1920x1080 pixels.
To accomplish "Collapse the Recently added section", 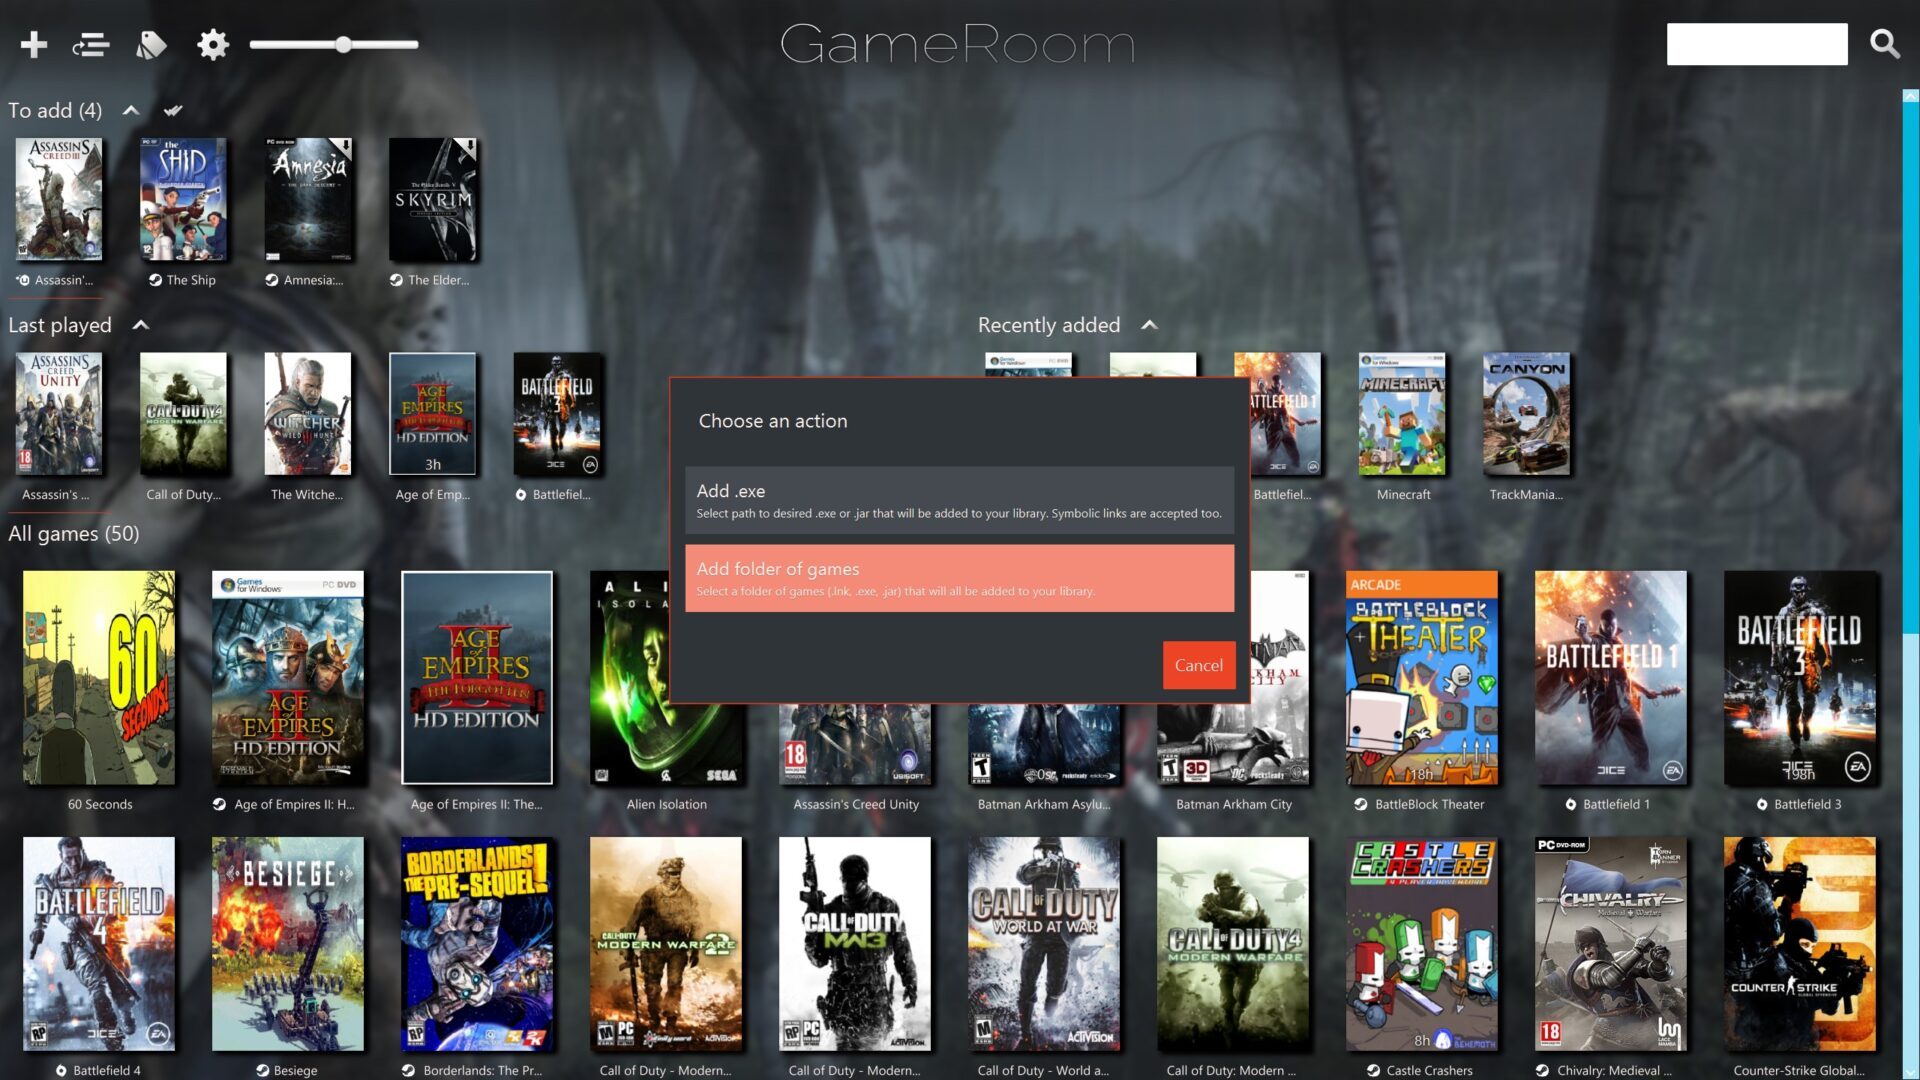I will (x=1150, y=325).
